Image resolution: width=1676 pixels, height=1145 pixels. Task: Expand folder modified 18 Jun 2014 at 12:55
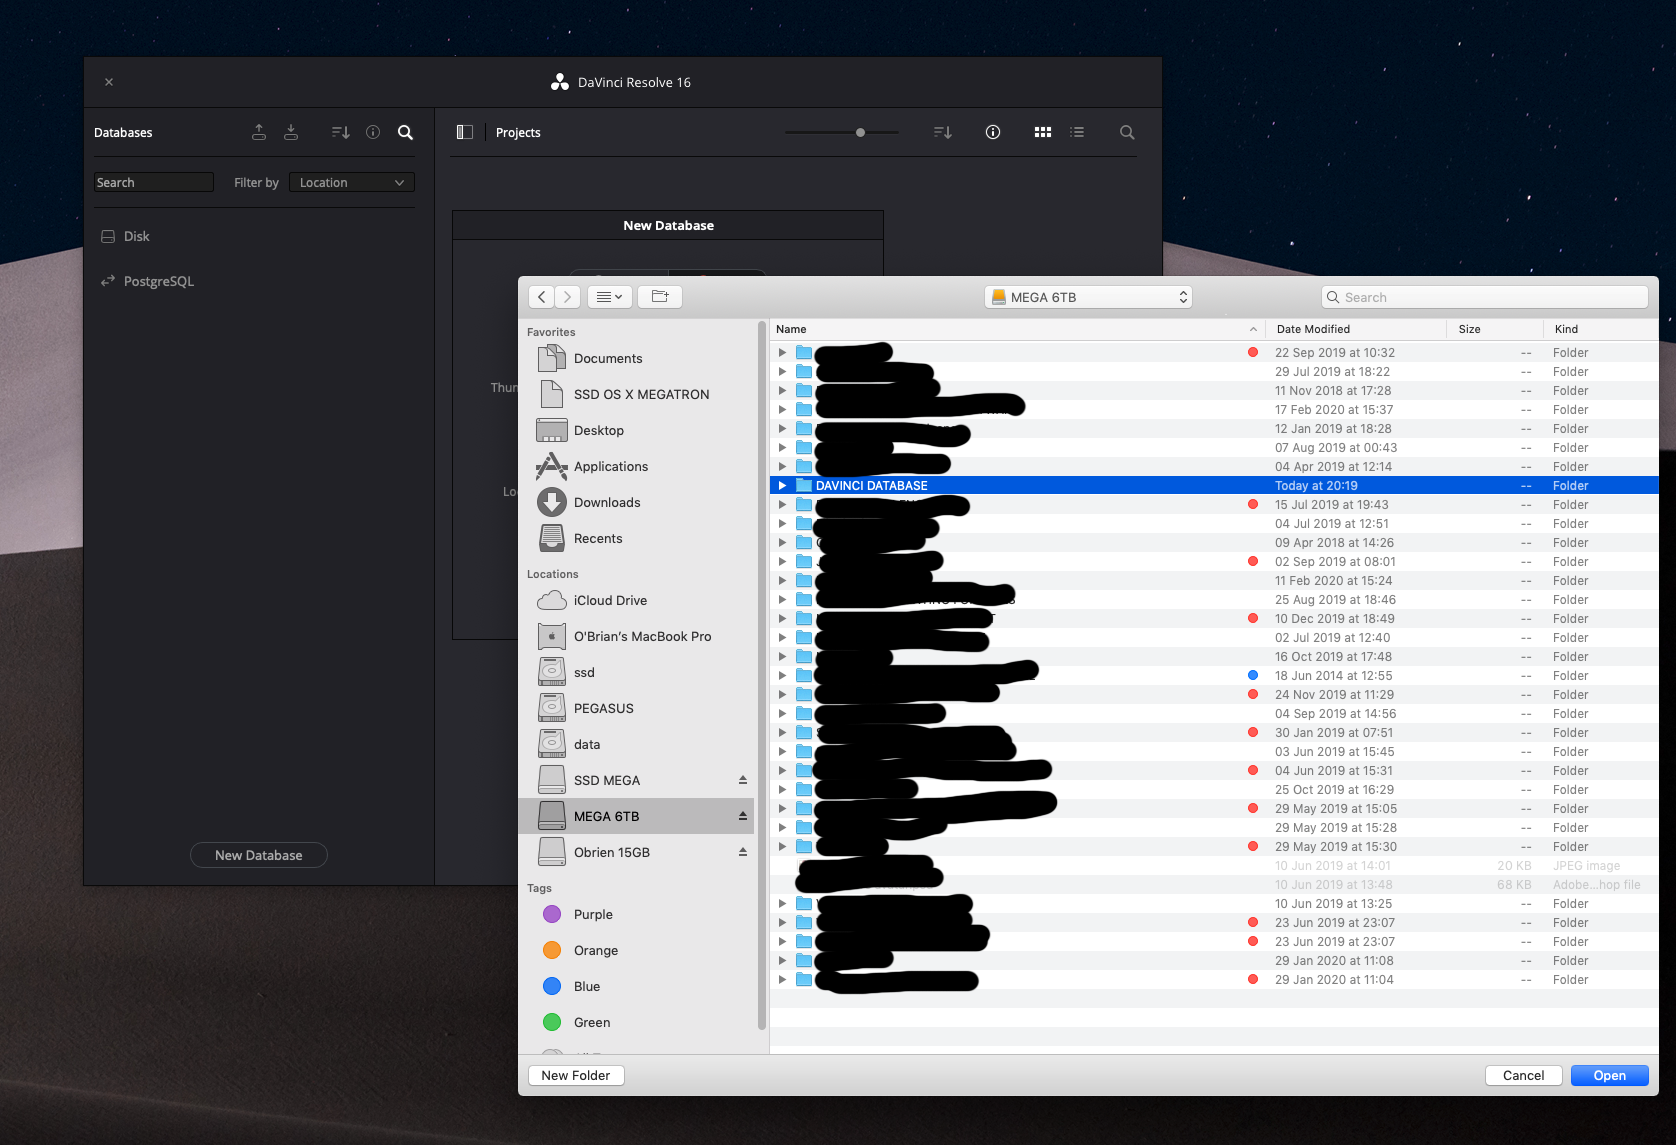tap(782, 676)
